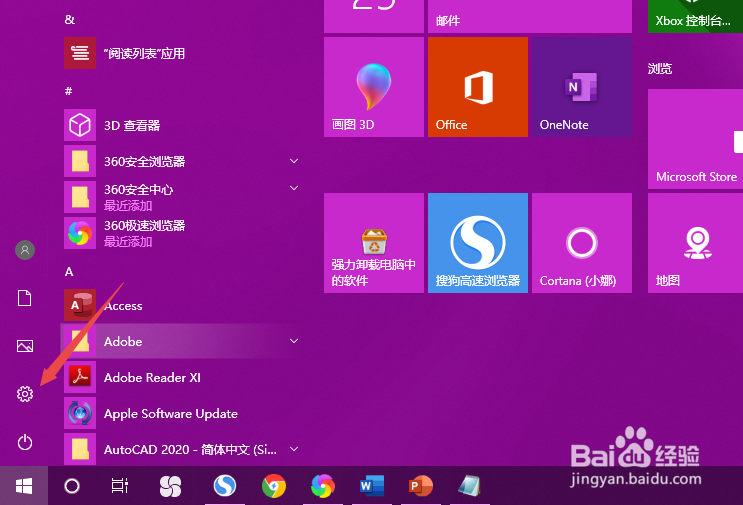Expand the 360安全浏览器 folder chevron
This screenshot has width=743, height=505.
click(294, 161)
